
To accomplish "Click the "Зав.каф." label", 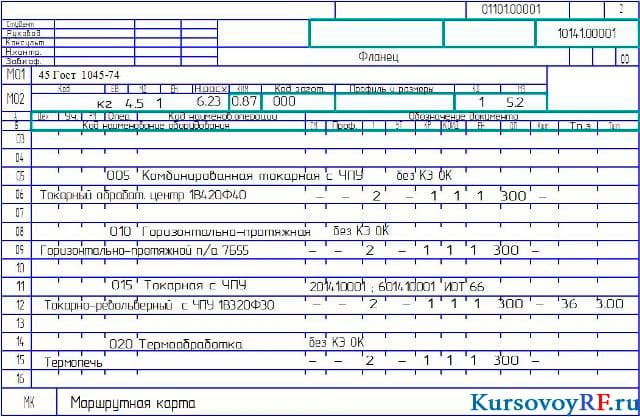I will click(x=23, y=61).
